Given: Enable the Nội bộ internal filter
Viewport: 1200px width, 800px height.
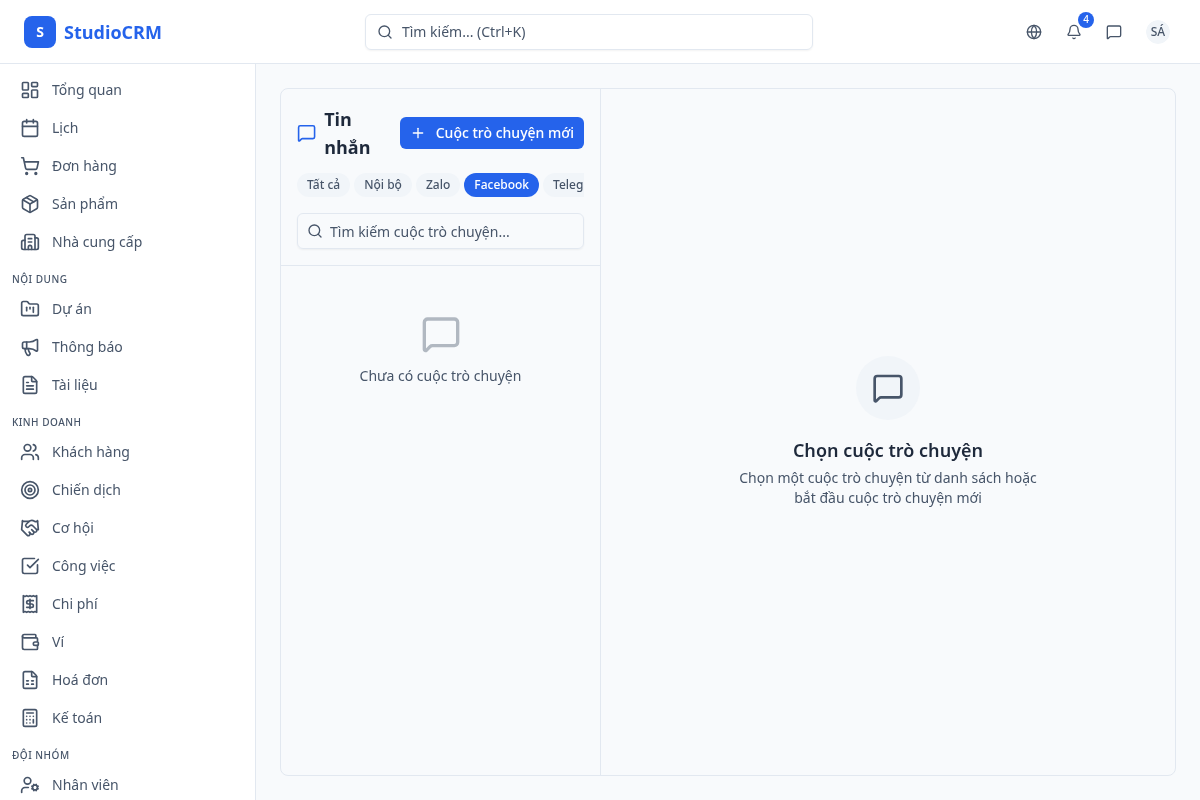Looking at the screenshot, I should (382, 184).
